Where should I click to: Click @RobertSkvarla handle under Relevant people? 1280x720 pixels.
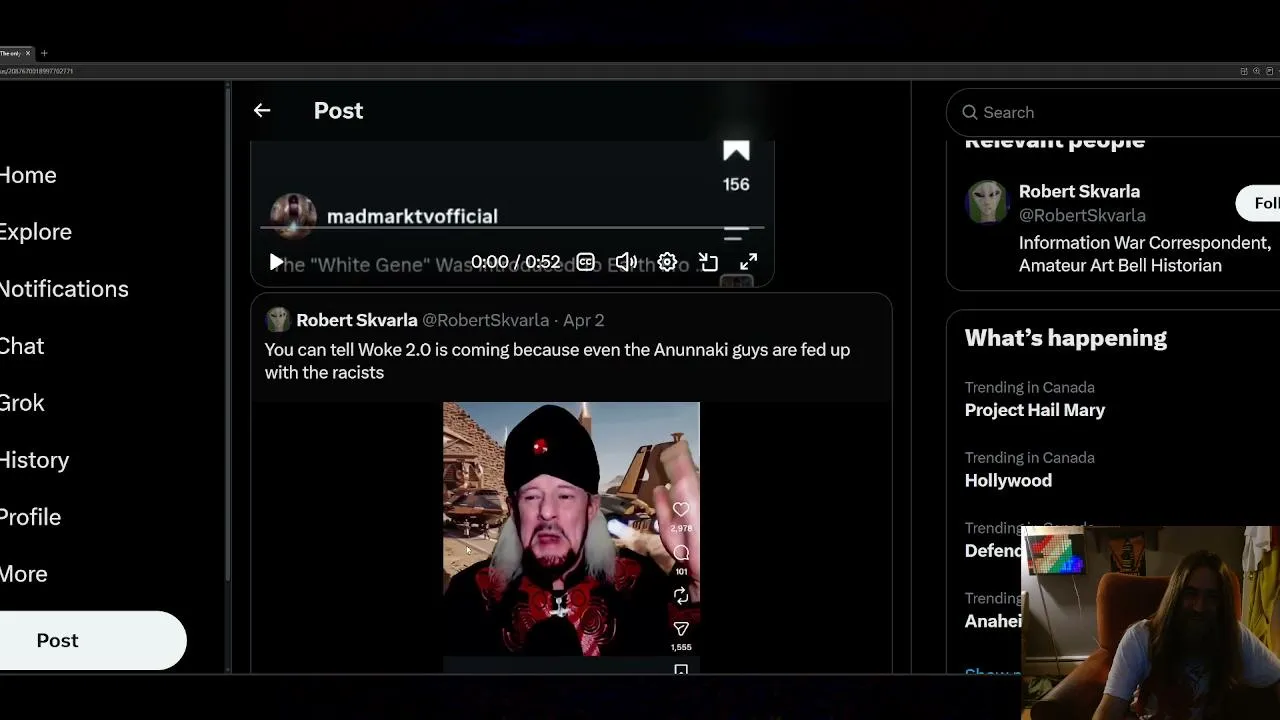click(1082, 216)
